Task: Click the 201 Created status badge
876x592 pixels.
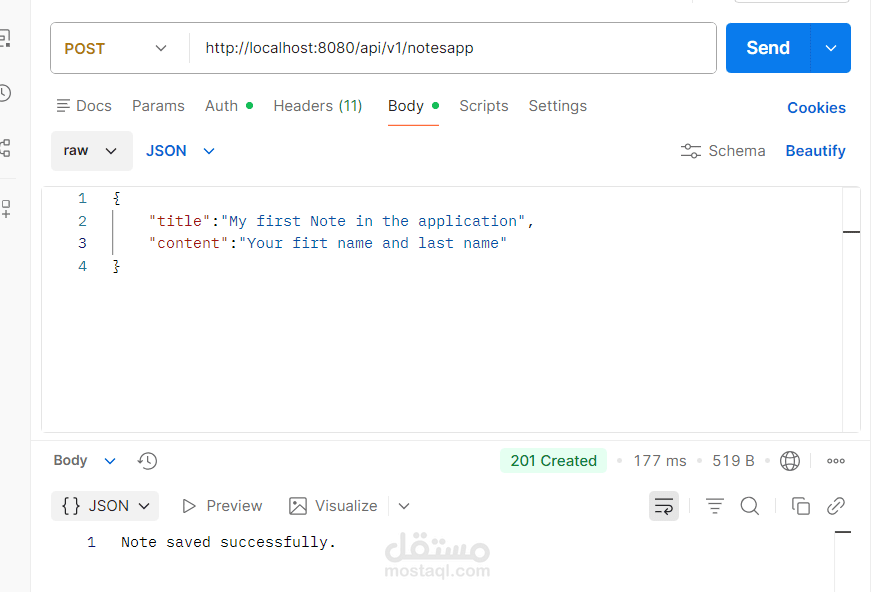Action: click(553, 461)
